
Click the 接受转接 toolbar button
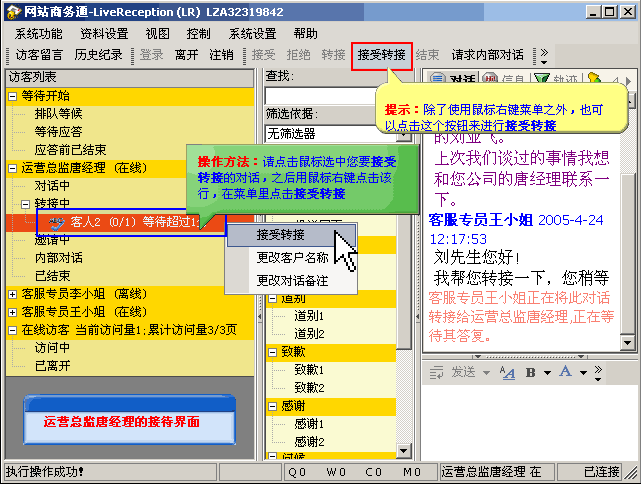tap(381, 55)
